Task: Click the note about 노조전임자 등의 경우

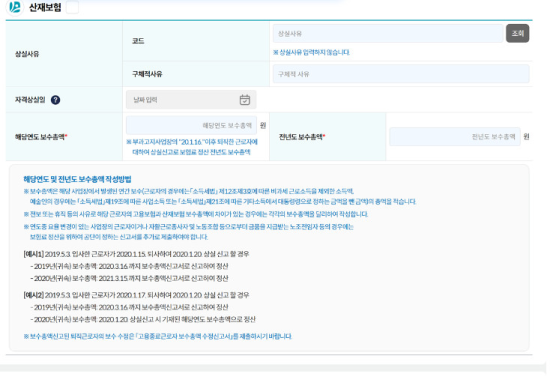Action: coord(189,227)
